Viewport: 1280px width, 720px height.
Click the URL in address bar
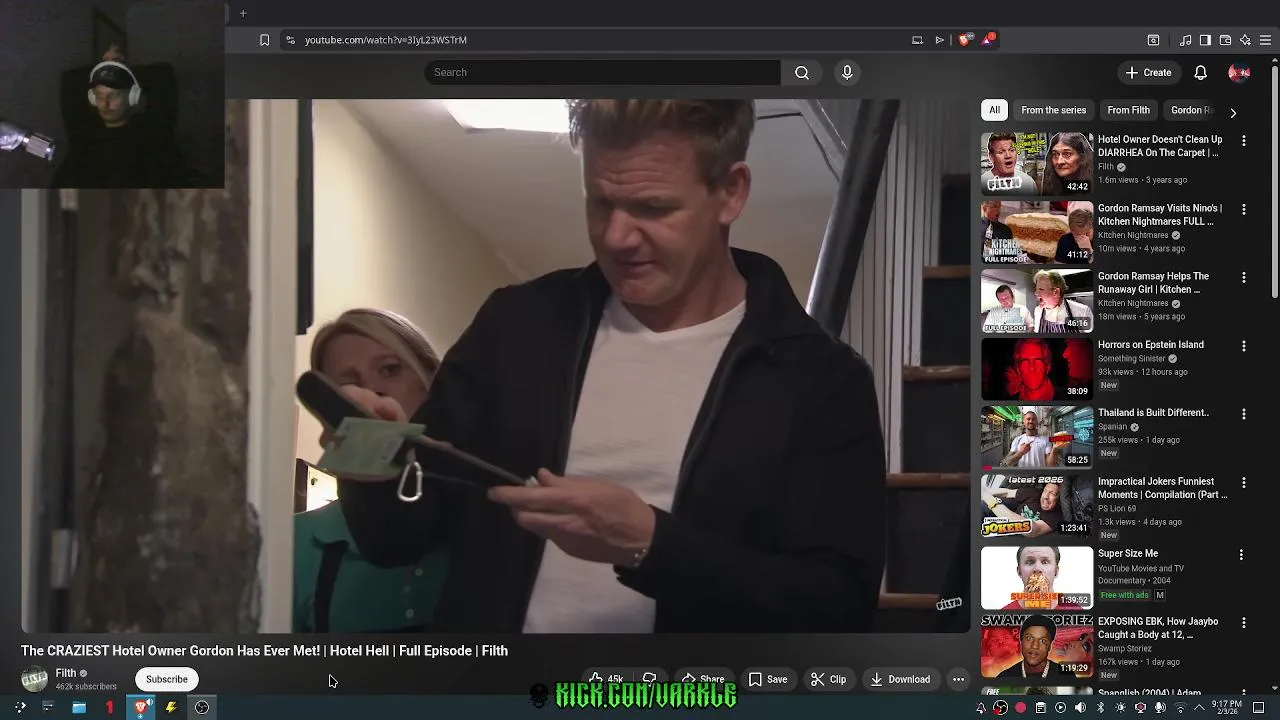click(386, 40)
